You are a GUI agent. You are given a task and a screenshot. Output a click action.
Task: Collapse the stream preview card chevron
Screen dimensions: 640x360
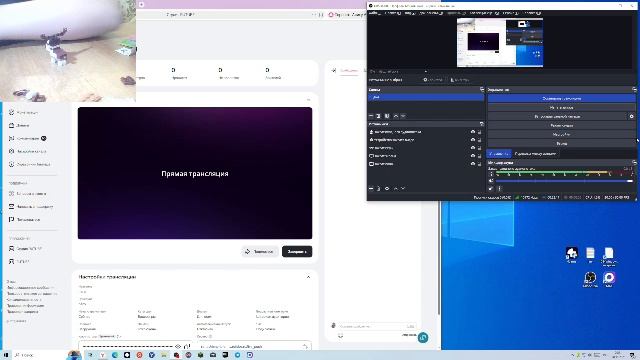coord(309,100)
